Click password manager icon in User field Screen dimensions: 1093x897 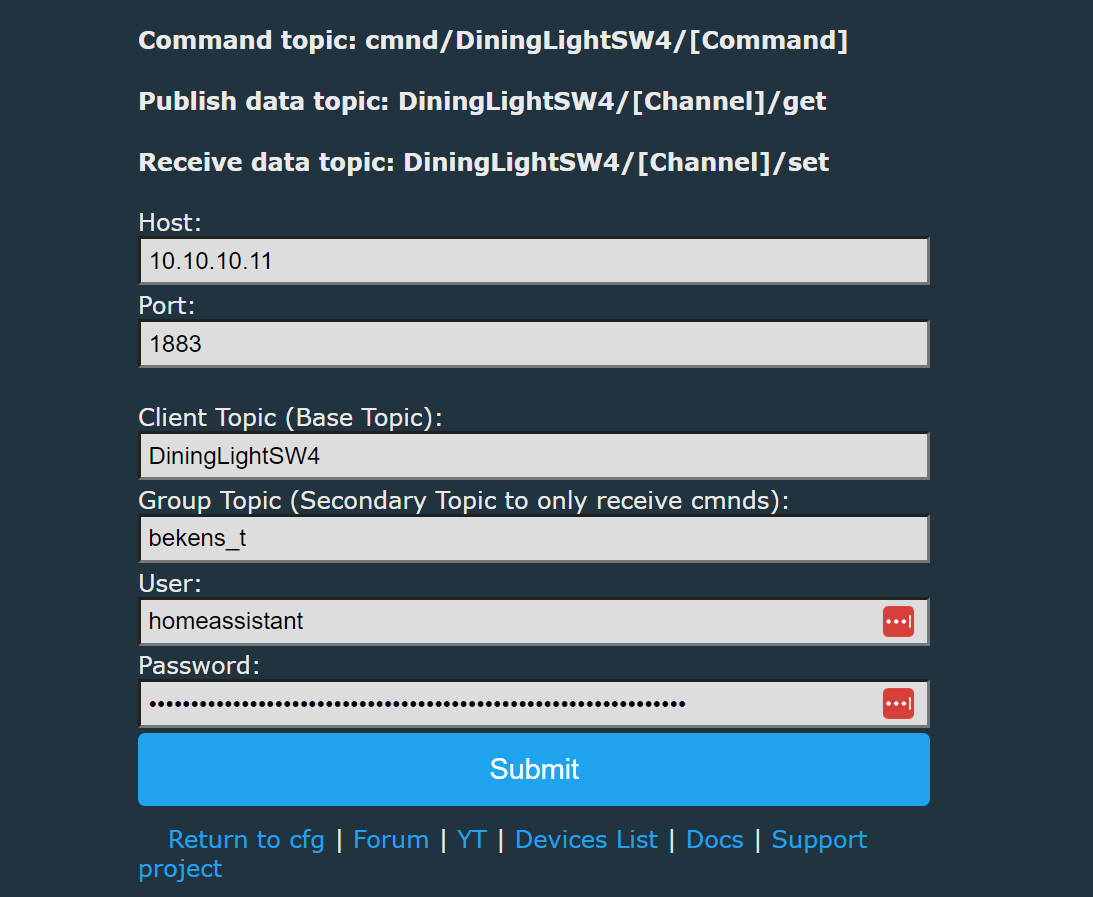pyautogui.click(x=898, y=621)
